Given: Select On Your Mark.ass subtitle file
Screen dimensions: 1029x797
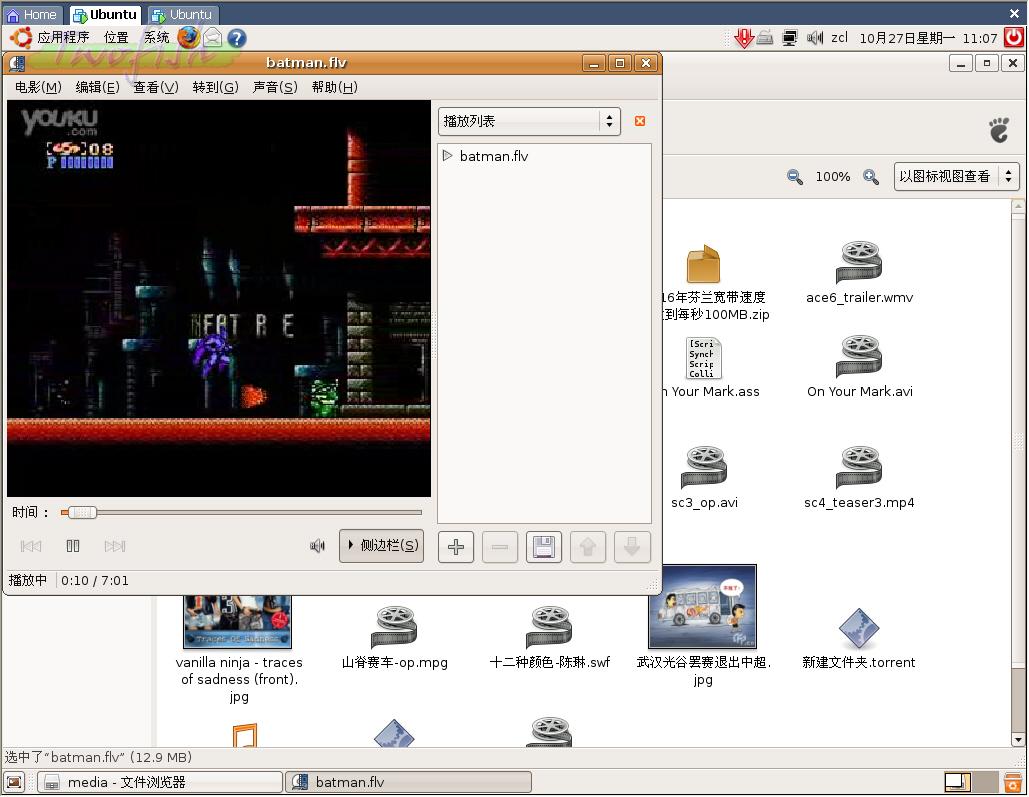Looking at the screenshot, I should coord(704,358).
